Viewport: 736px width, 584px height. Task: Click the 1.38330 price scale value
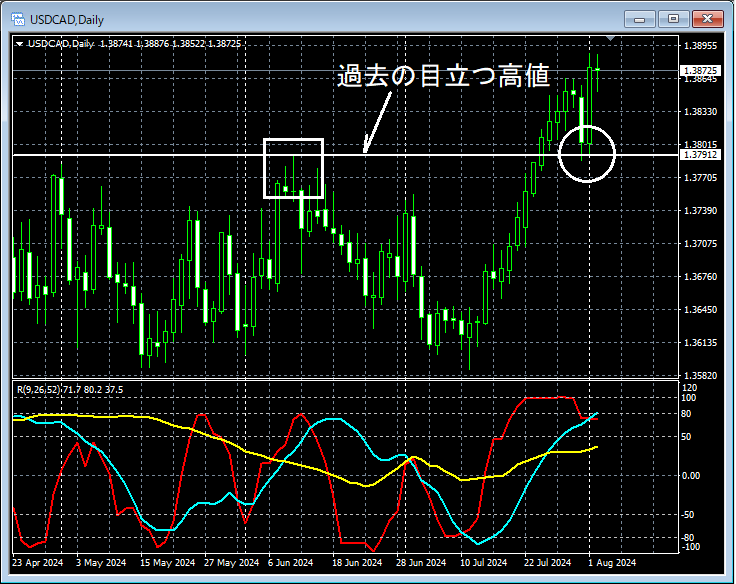tap(700, 112)
